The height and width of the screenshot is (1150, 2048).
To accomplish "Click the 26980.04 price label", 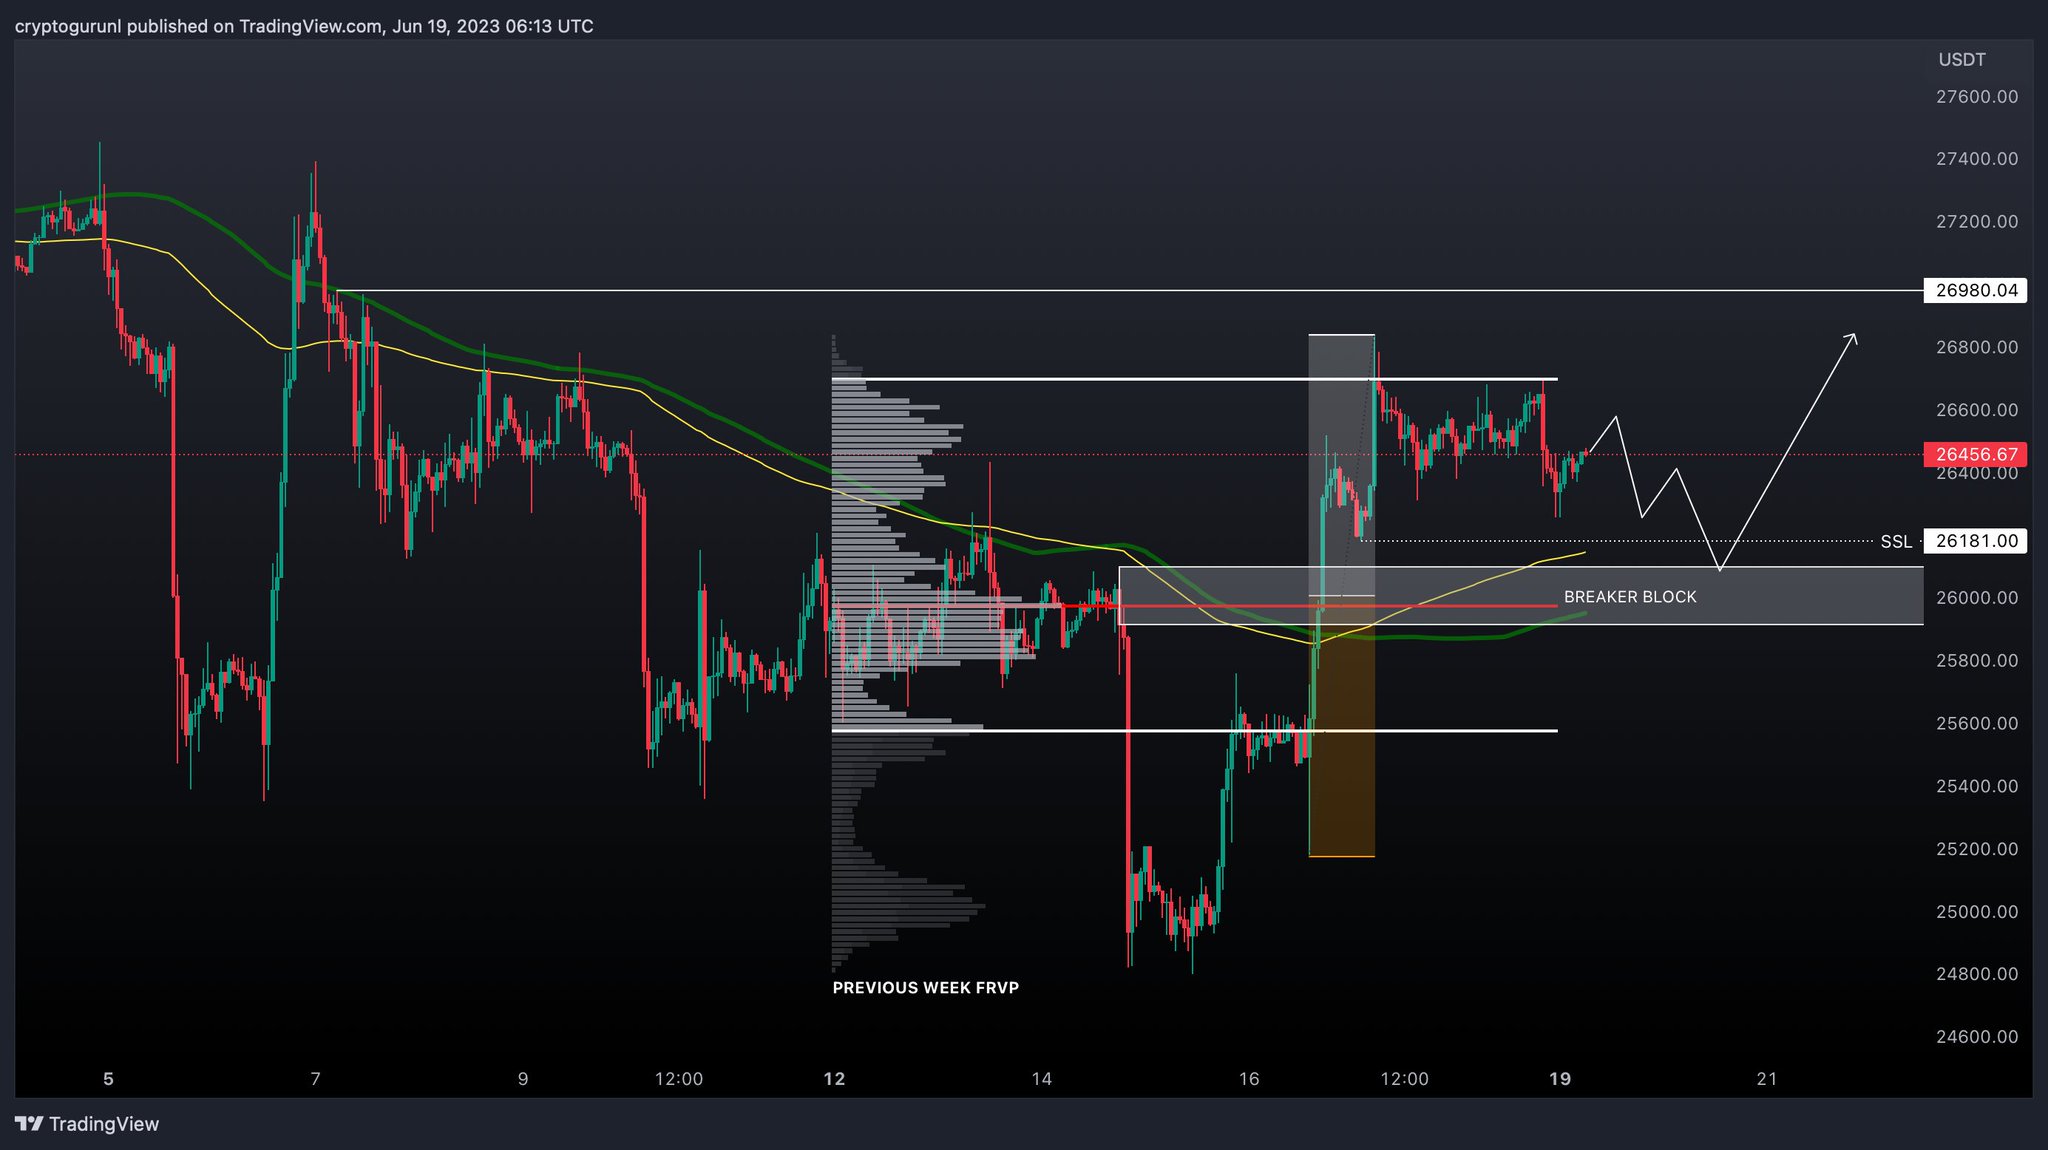I will point(1976,291).
